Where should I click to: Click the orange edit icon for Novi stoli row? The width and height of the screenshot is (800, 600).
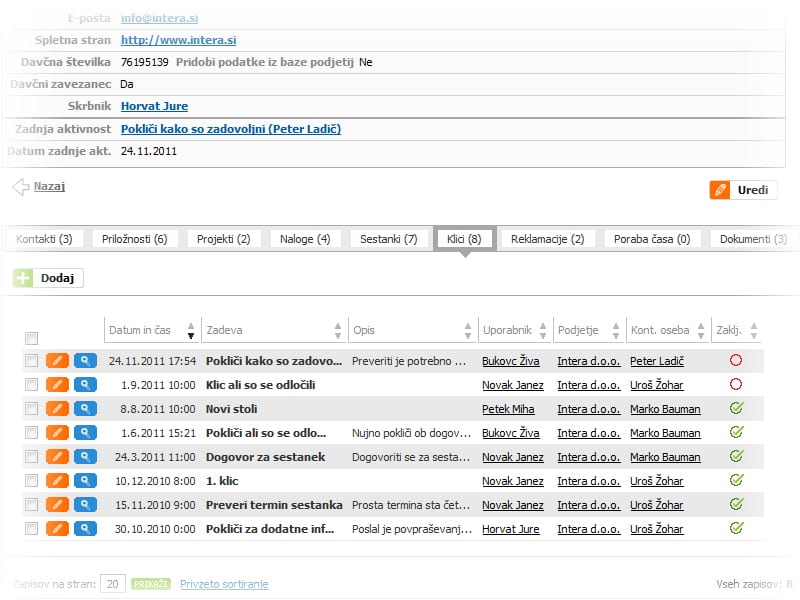[x=58, y=408]
